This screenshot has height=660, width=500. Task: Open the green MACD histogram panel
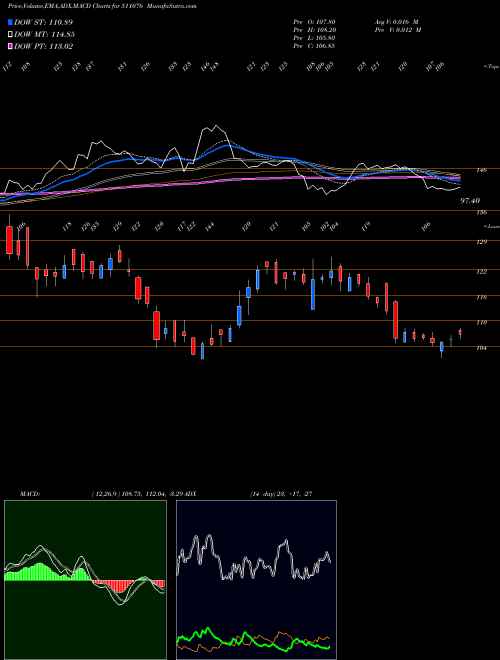point(85,580)
